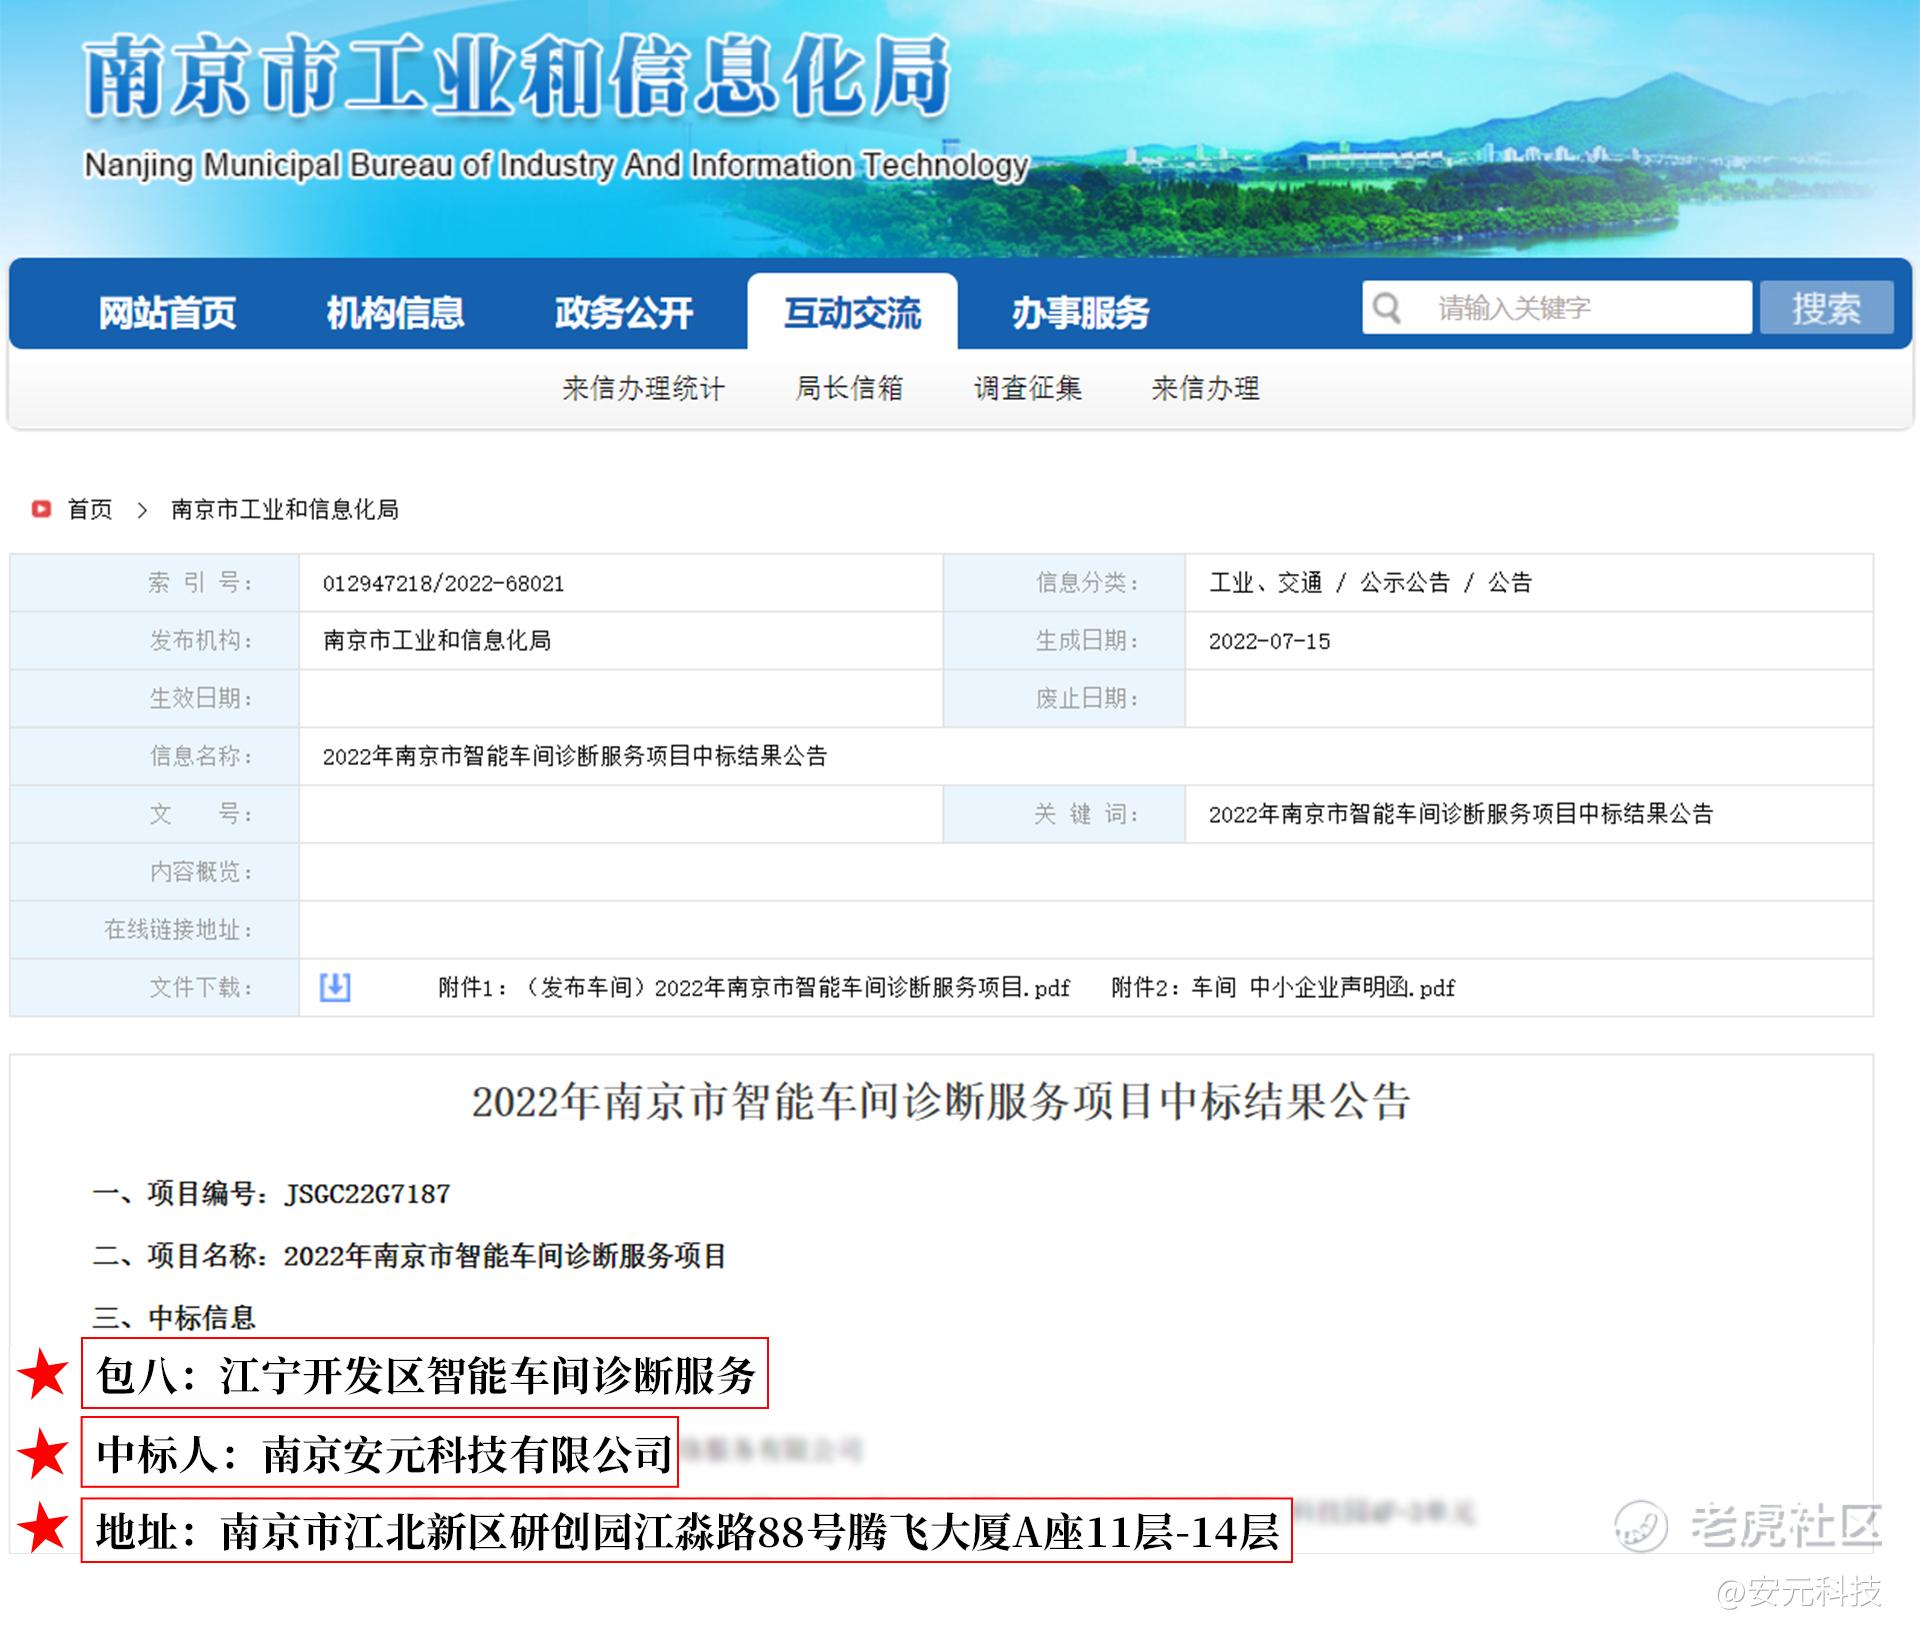This screenshot has height=1636, width=1920.
Task: Go to 首页 in breadcrumb
Action: coord(90,509)
